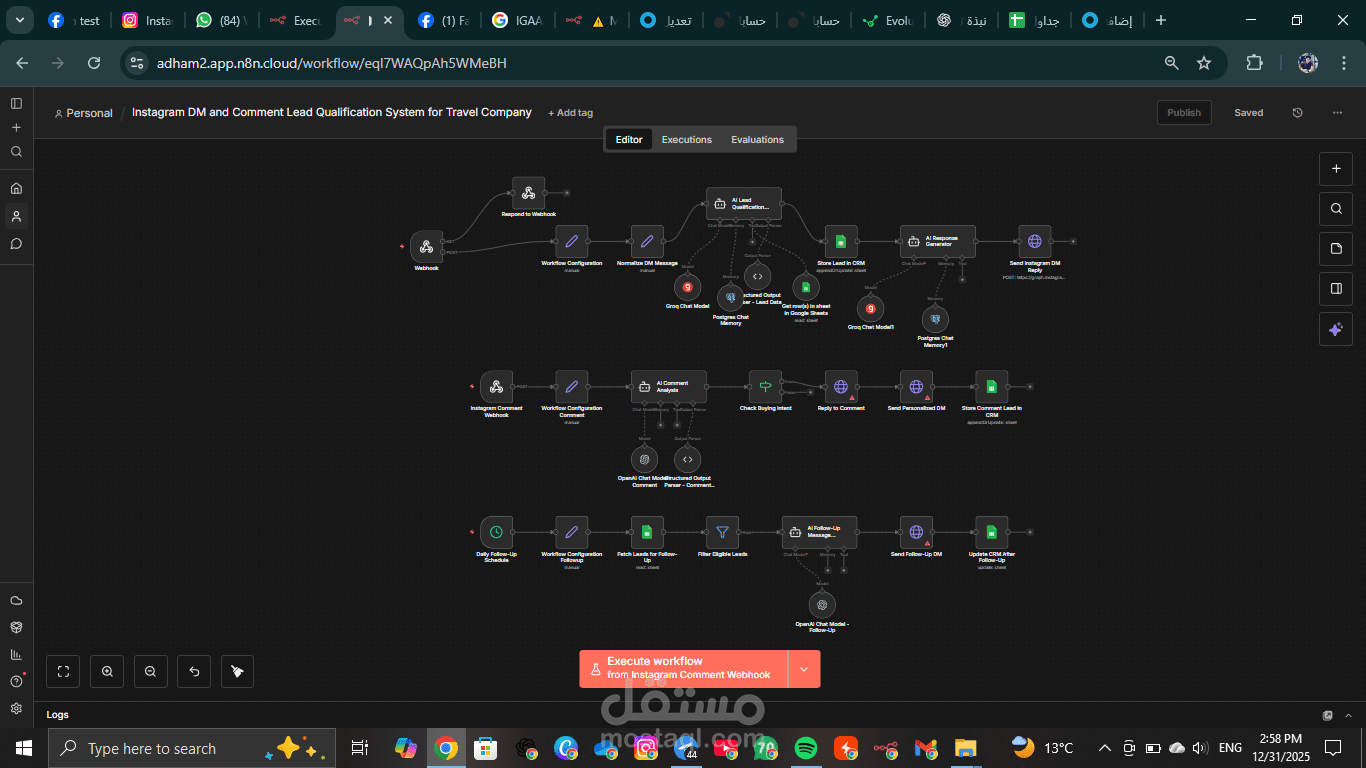Toggle the canvas side panel button
This screenshot has height=768, width=1366.
[1336, 289]
